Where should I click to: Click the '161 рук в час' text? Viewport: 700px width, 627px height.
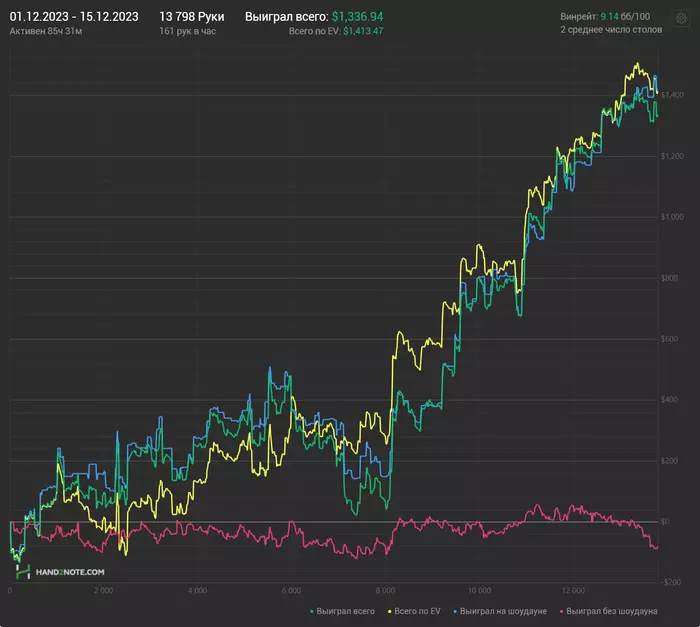(x=188, y=31)
